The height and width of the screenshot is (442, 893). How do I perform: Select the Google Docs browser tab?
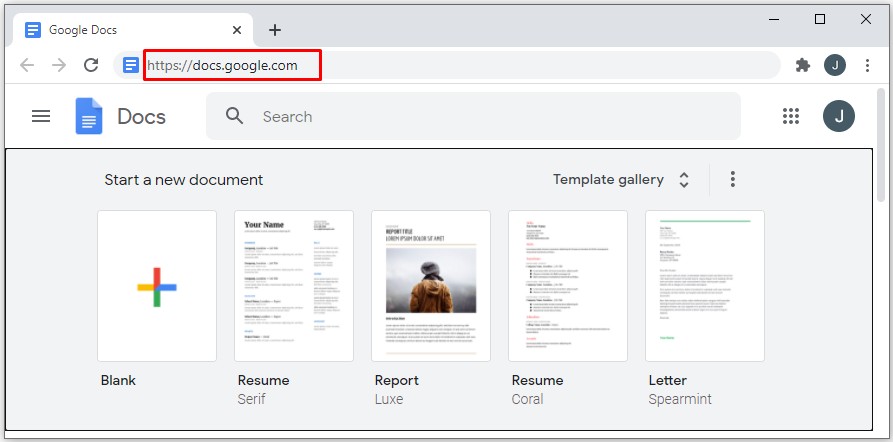tap(130, 29)
